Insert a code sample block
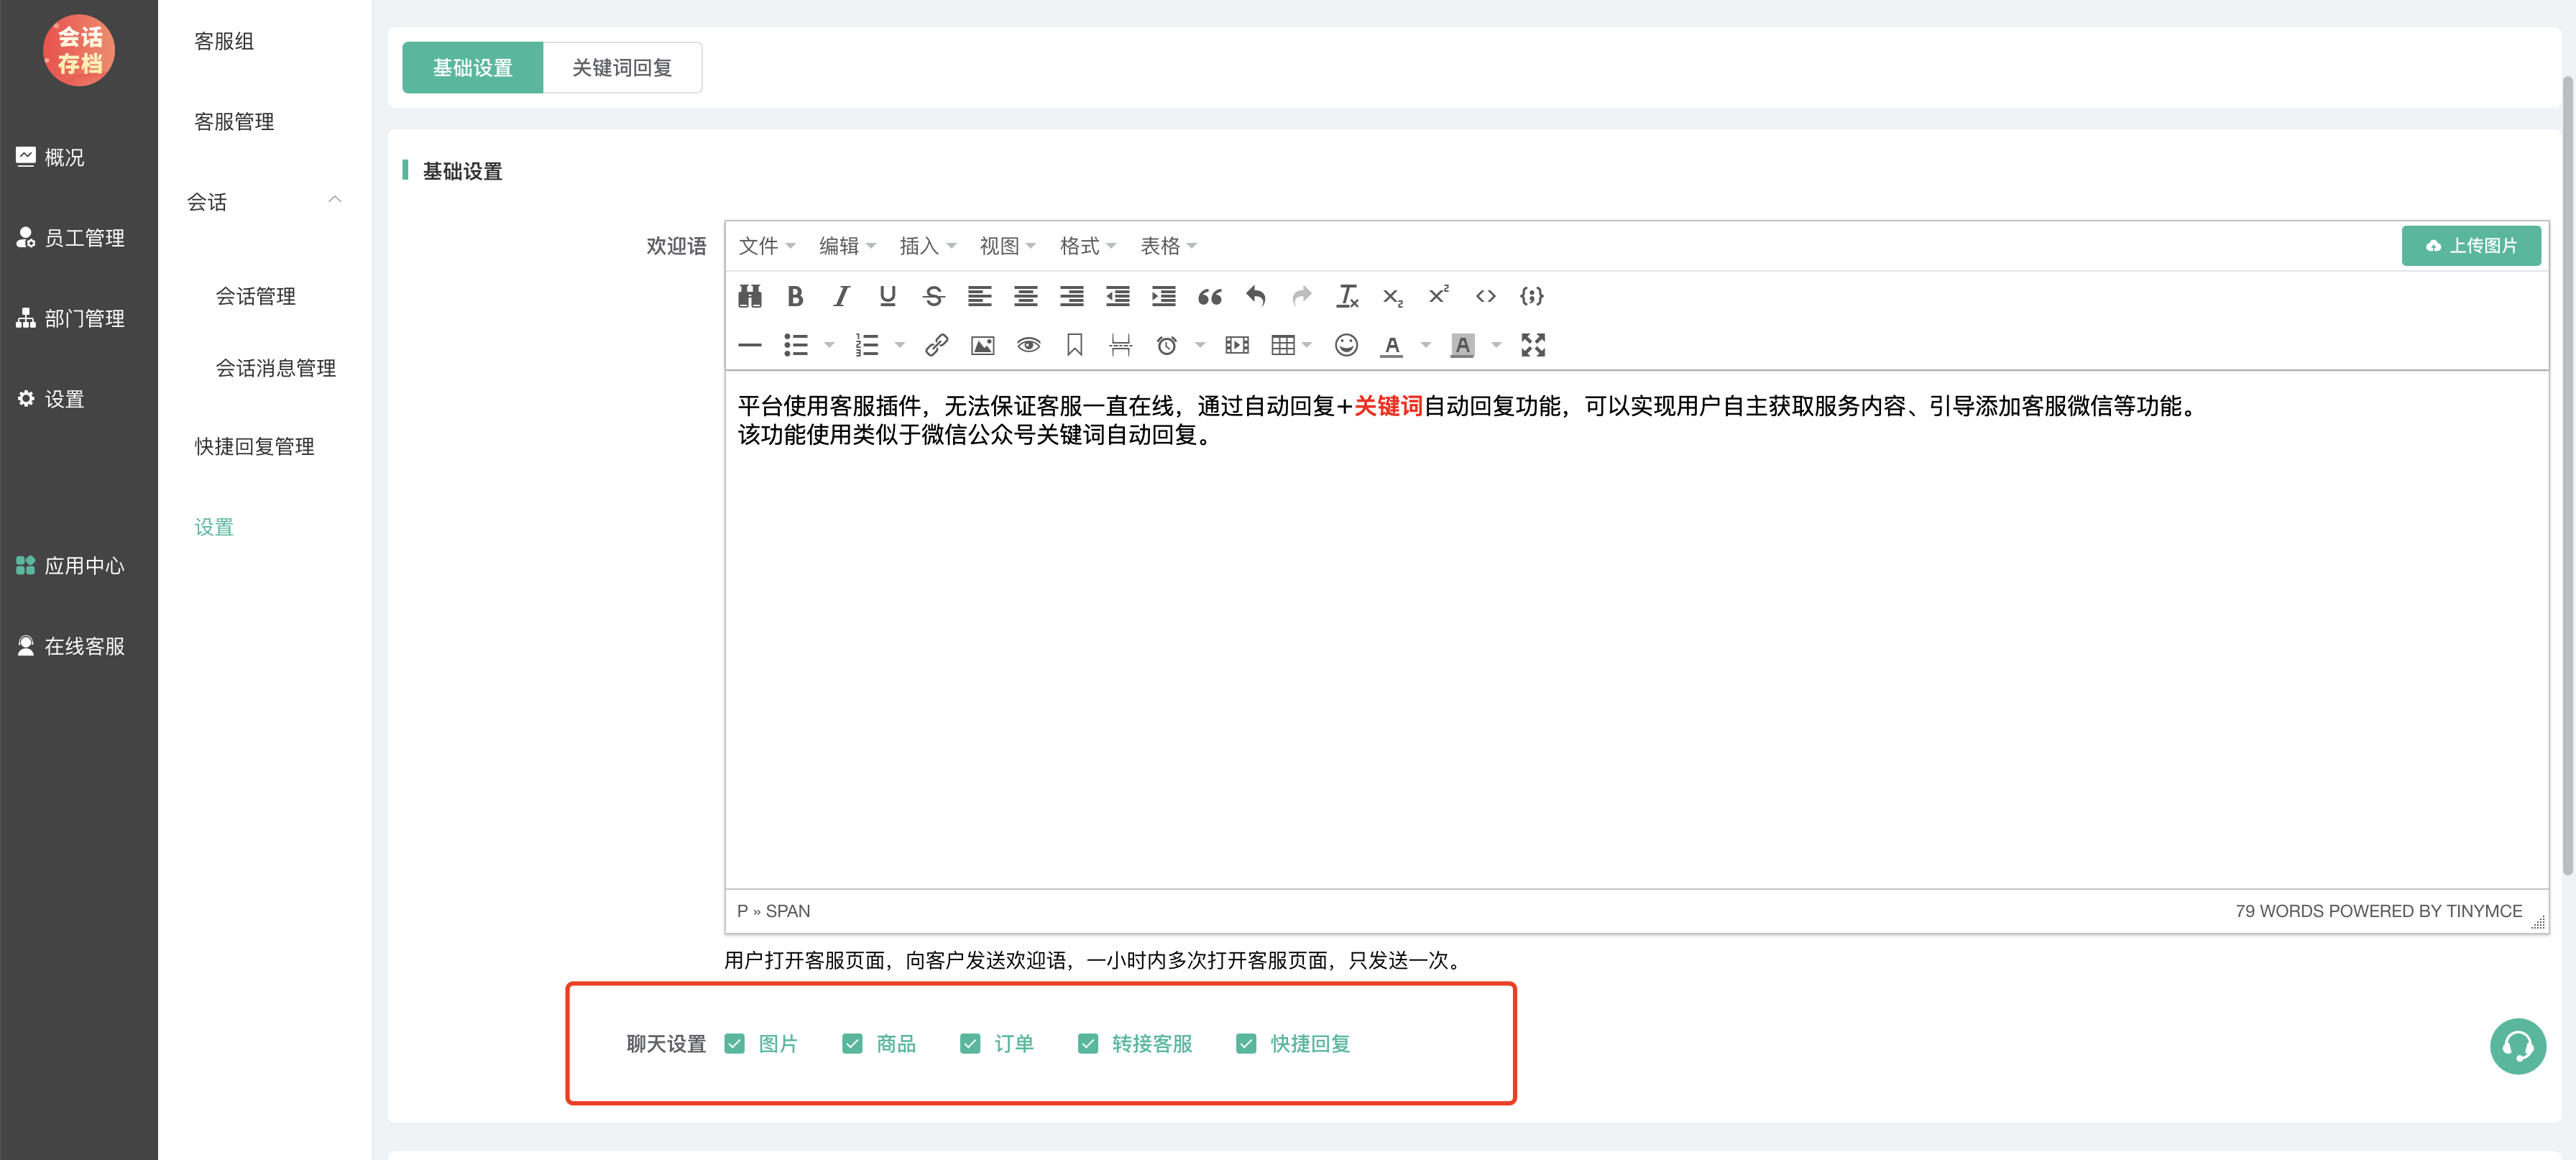Image resolution: width=2576 pixels, height=1160 pixels. click(x=1531, y=296)
